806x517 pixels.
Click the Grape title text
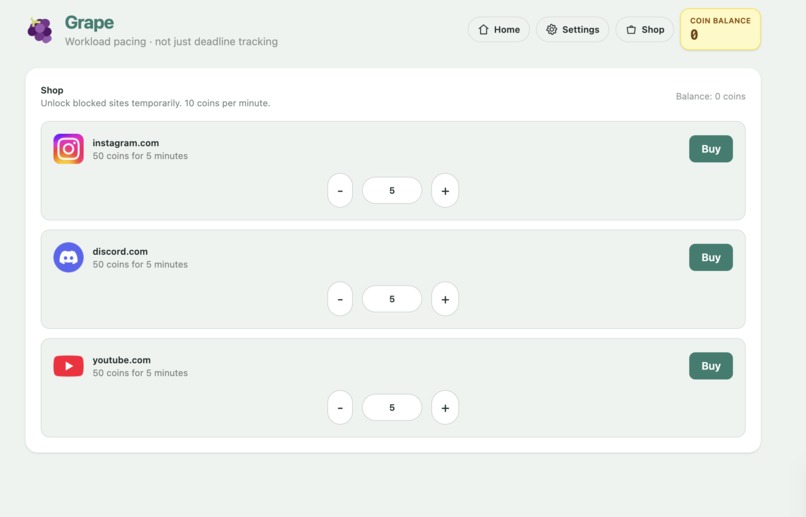[89, 23]
